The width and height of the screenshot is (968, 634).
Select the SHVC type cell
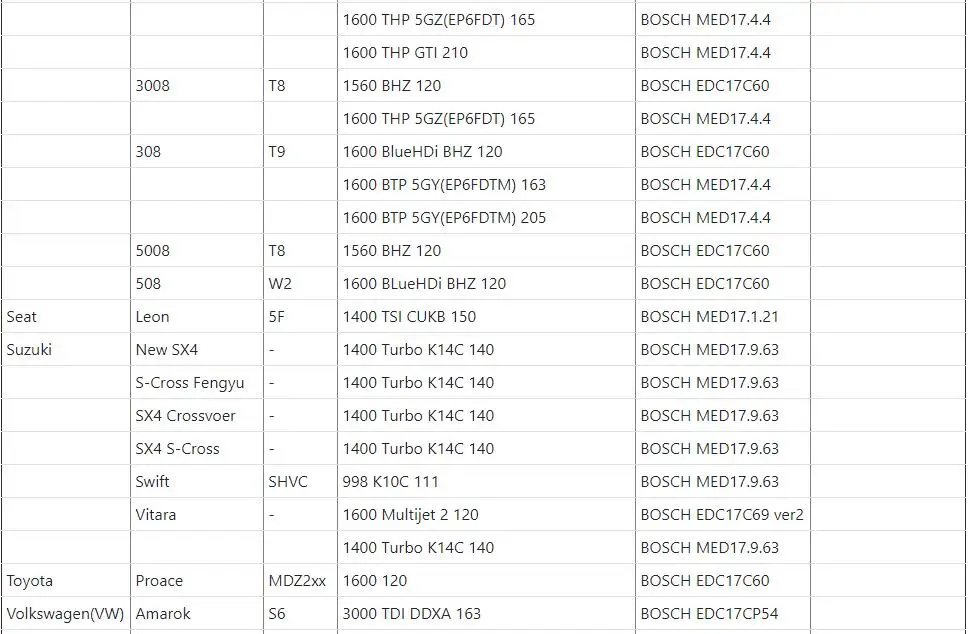pos(301,482)
